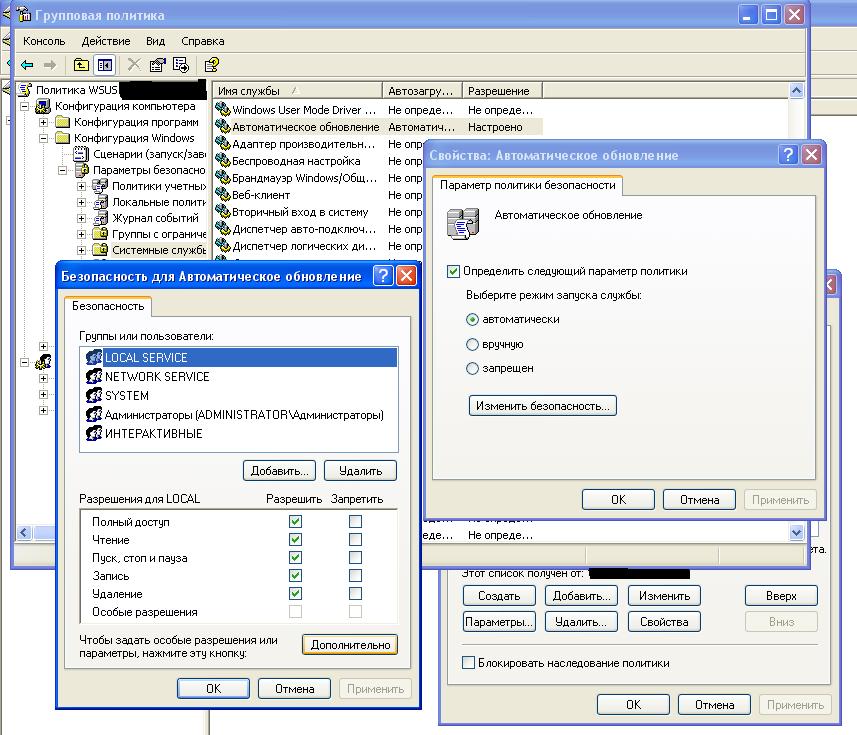Click Удалить button in Безопасность dialog
This screenshot has height=735, width=857.
click(360, 471)
